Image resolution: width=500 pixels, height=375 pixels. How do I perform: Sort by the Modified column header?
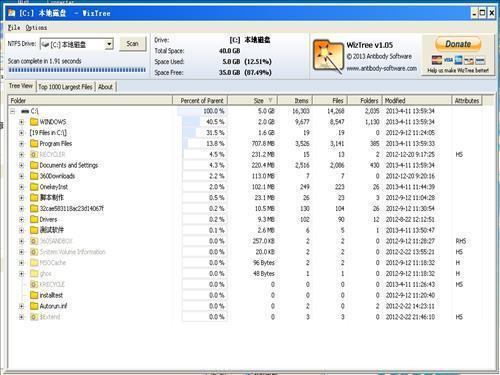(x=417, y=100)
